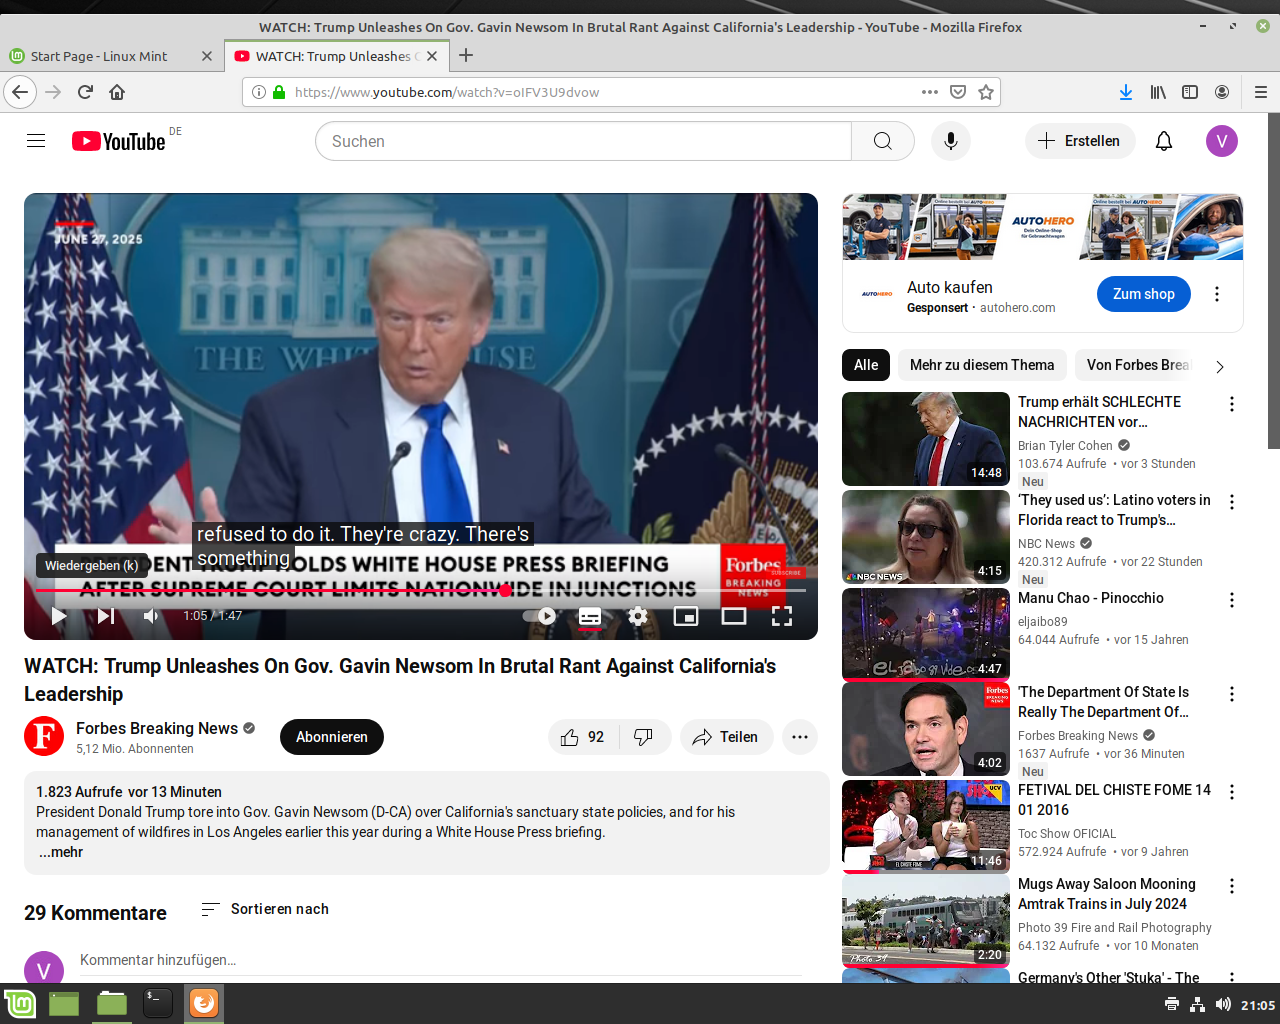Open options menu for Auto kaufen ad
This screenshot has width=1280, height=1024.
click(1217, 294)
